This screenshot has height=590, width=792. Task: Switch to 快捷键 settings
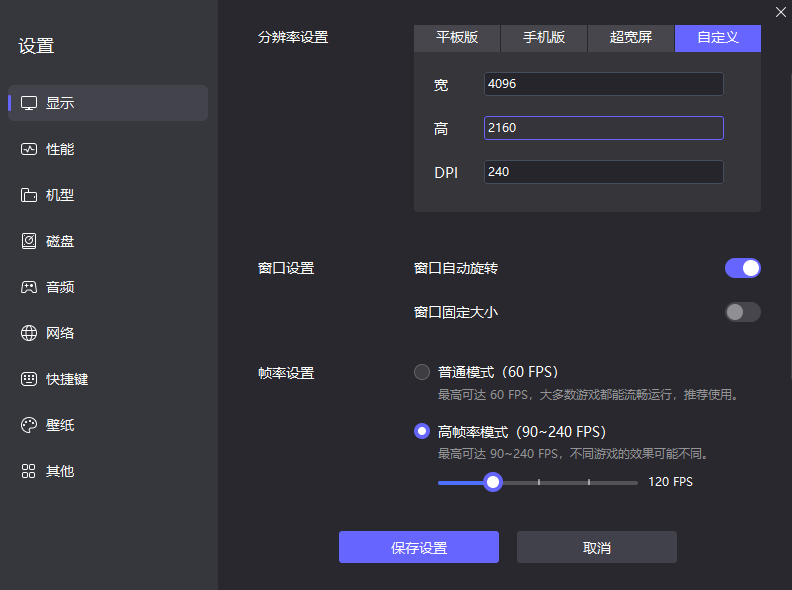[x=108, y=379]
